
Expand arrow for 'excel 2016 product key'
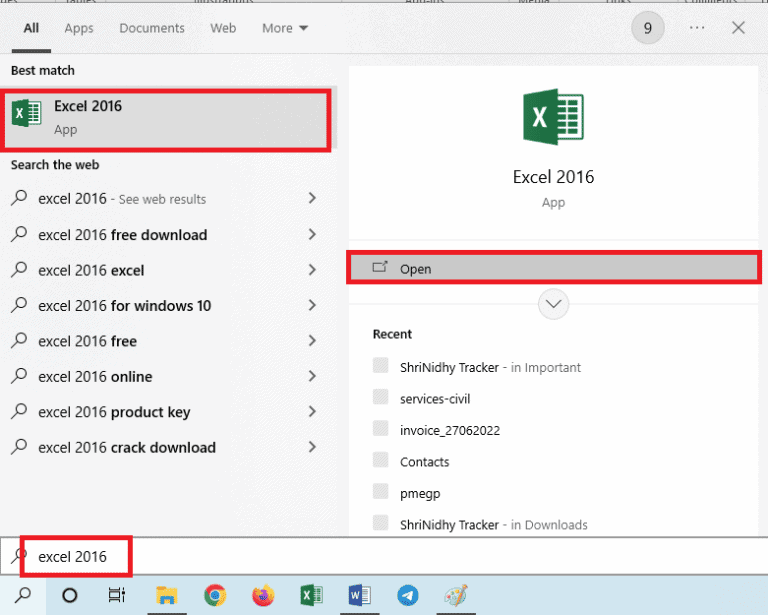[312, 411]
